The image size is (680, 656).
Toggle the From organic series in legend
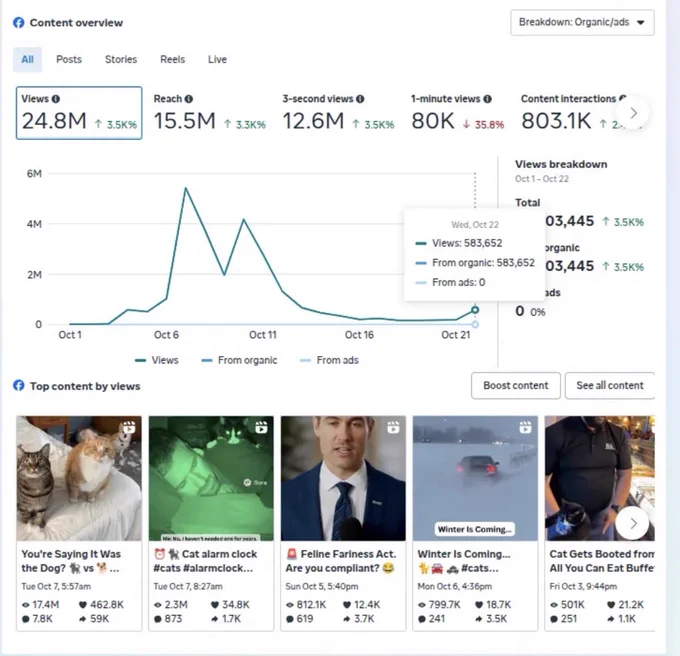click(x=239, y=360)
